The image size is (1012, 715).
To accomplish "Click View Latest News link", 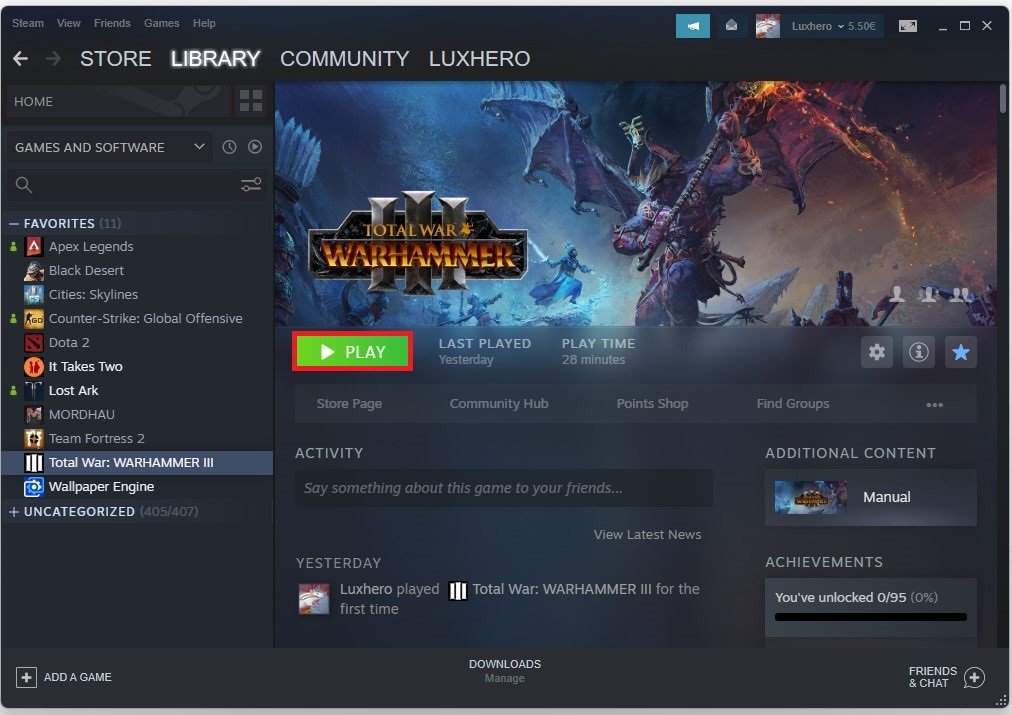I will (647, 534).
